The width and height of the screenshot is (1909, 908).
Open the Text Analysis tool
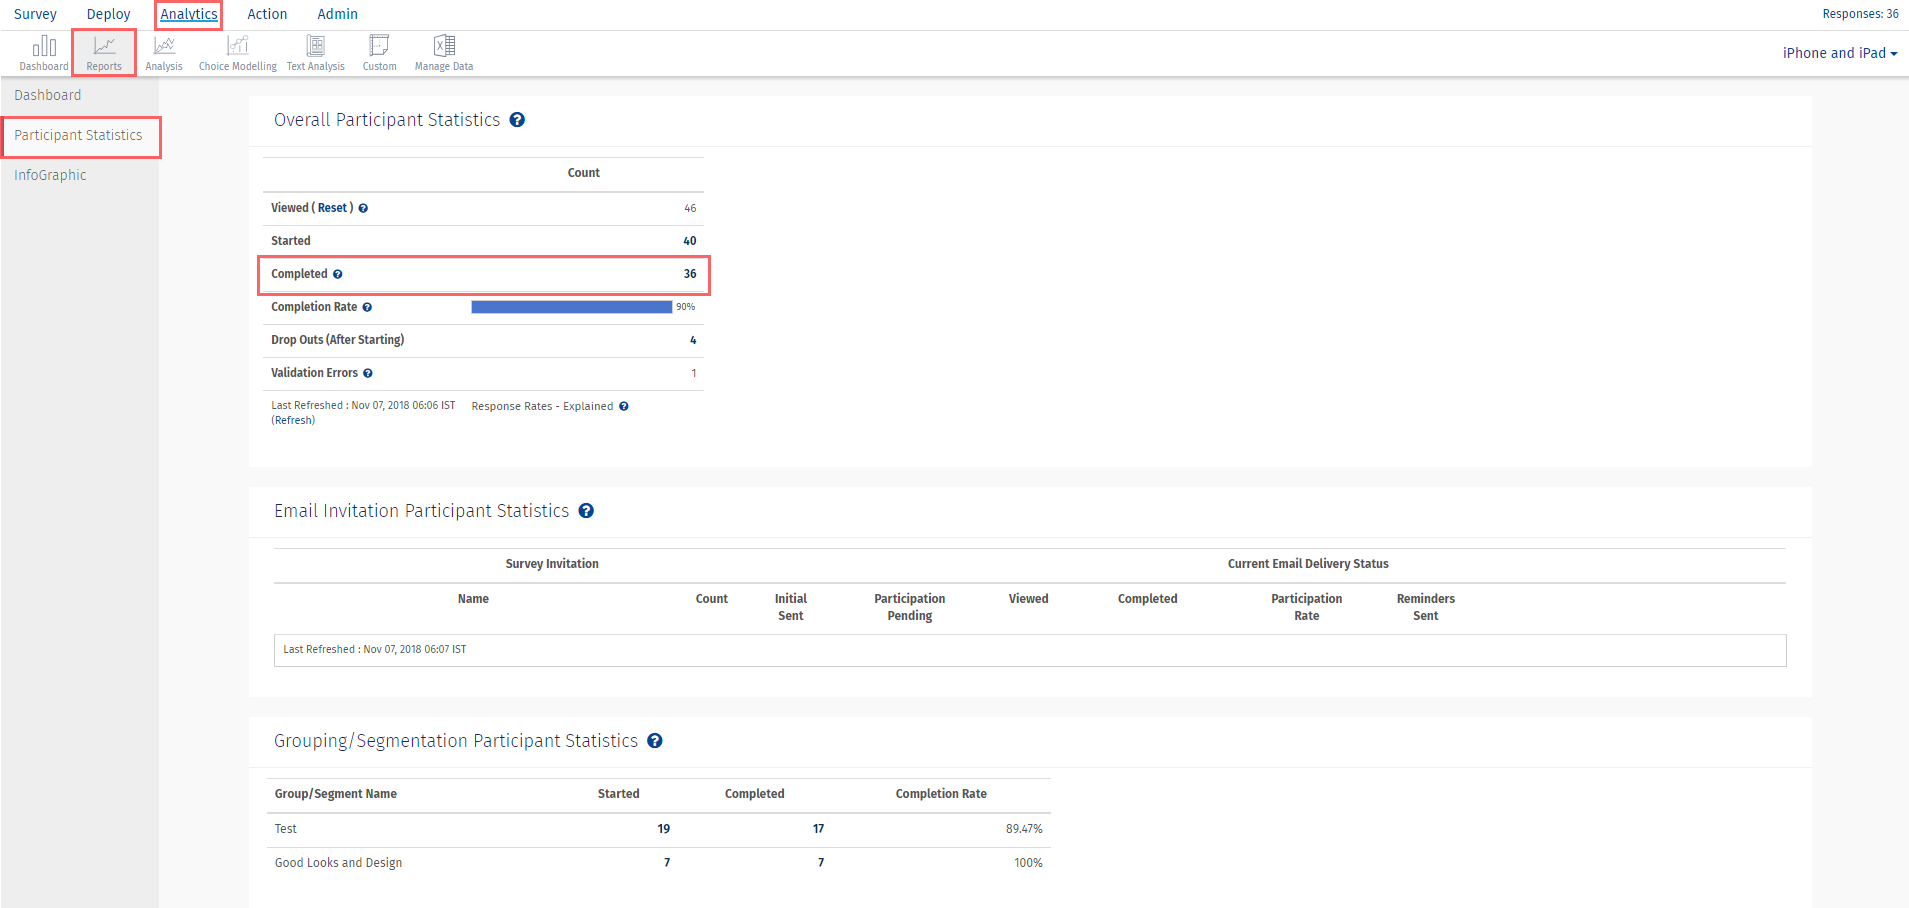click(x=315, y=53)
